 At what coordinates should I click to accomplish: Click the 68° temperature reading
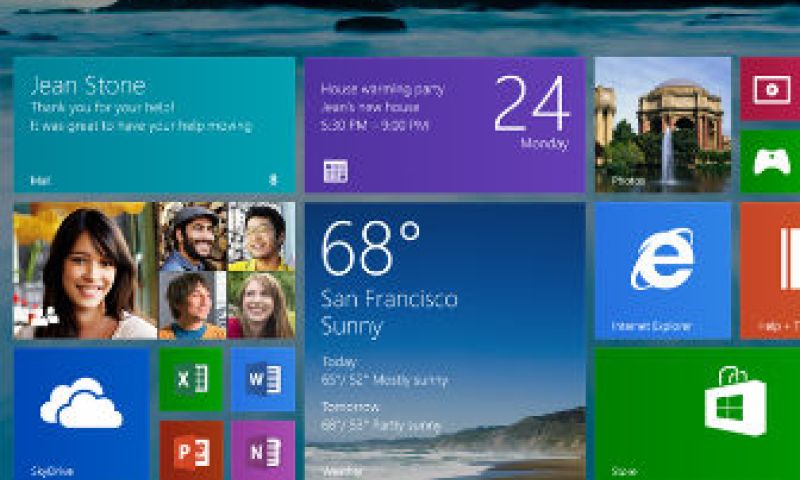click(371, 248)
